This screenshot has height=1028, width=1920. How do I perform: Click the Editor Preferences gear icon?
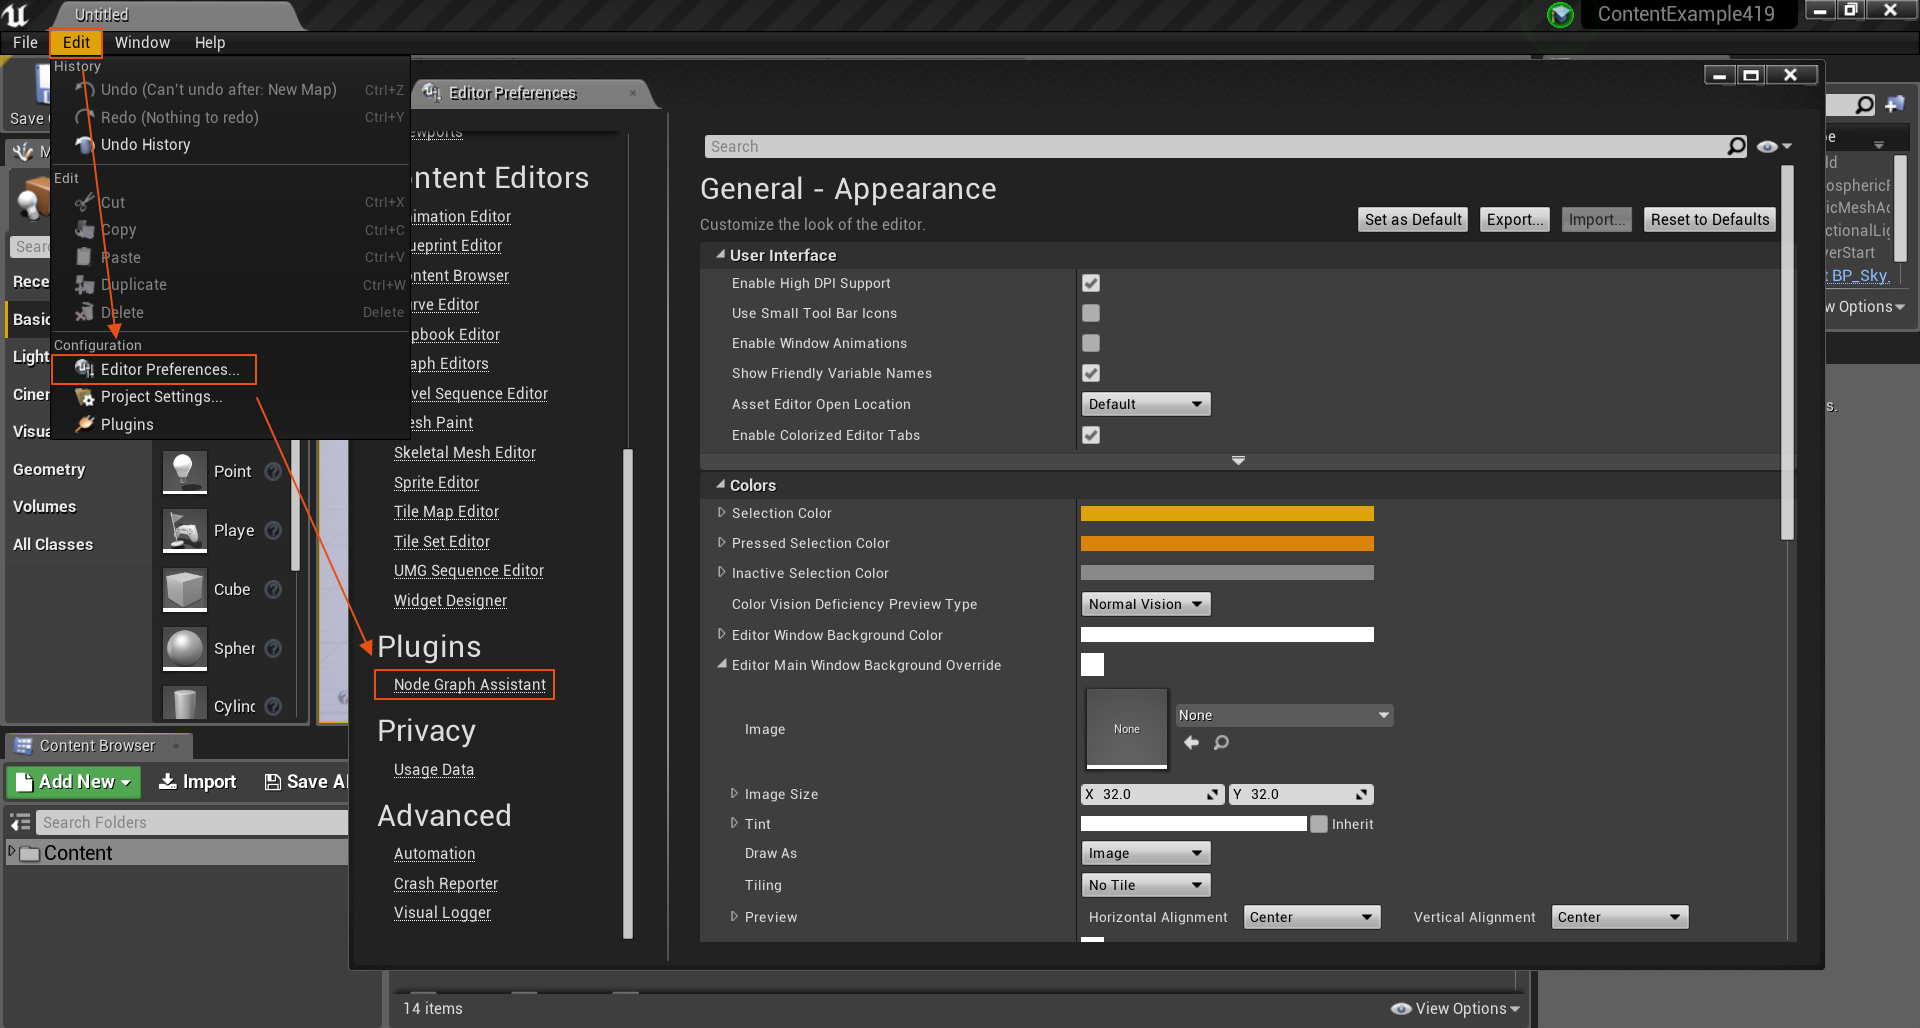[85, 369]
